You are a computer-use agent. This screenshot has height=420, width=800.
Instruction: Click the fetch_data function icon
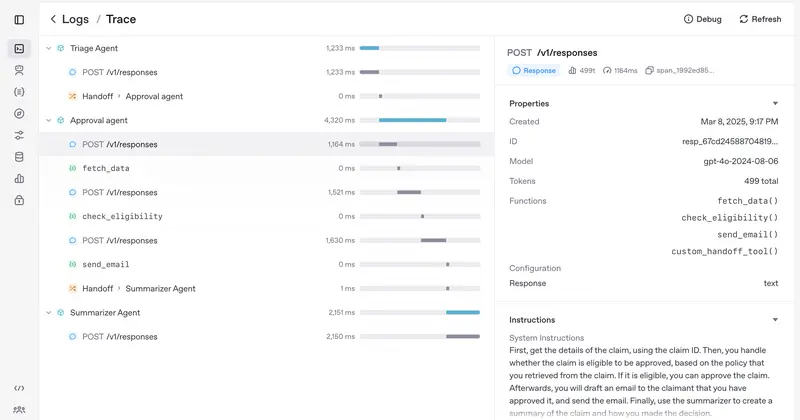coord(72,168)
